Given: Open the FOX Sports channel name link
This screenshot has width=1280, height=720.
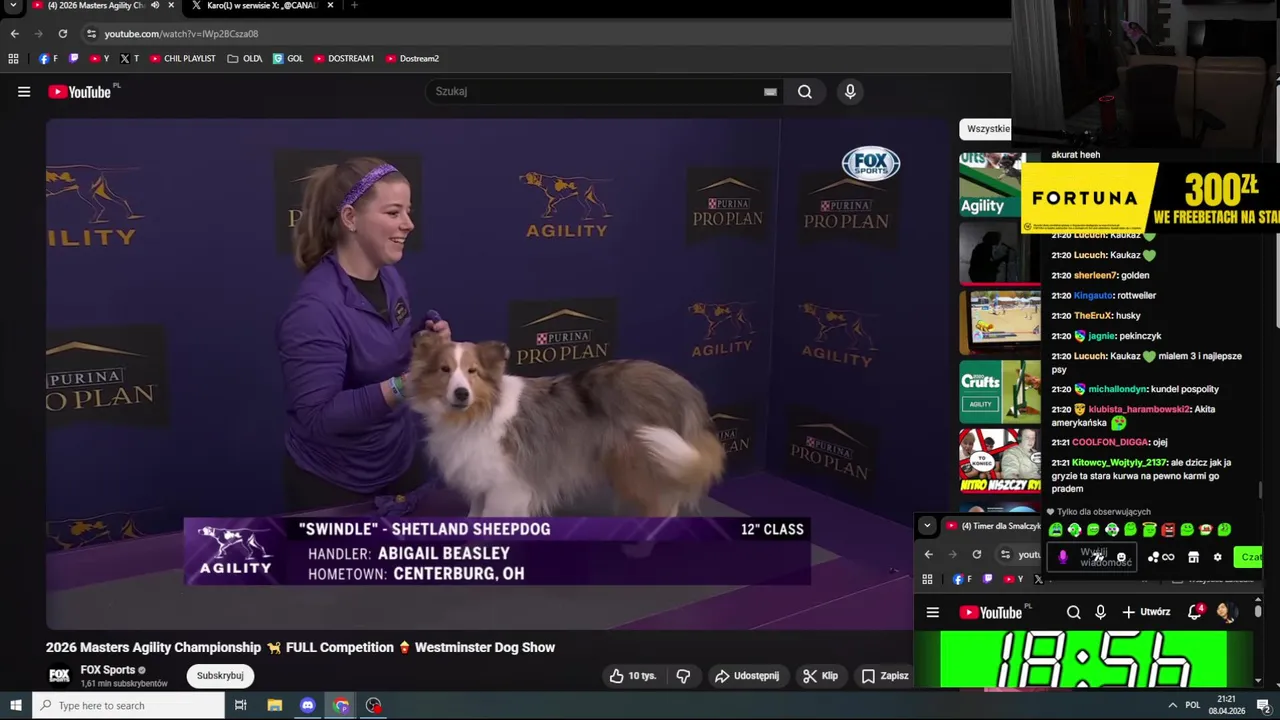Looking at the screenshot, I should coord(108,670).
